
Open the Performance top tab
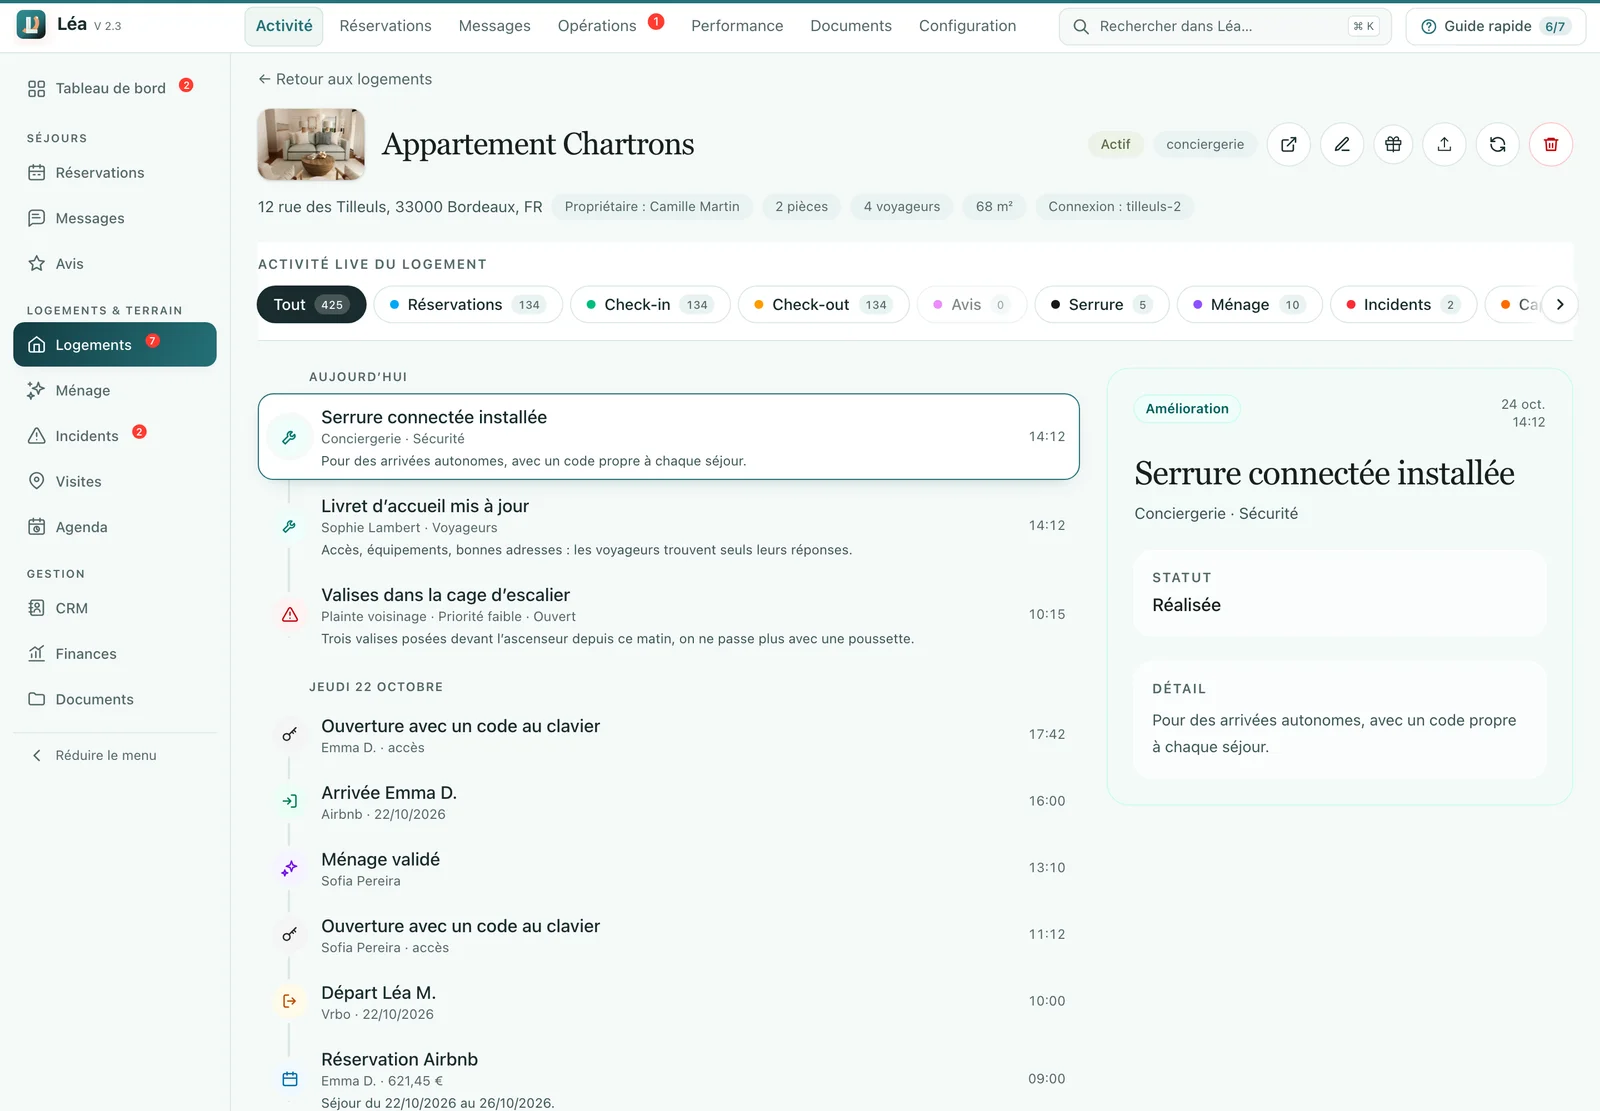click(x=737, y=26)
